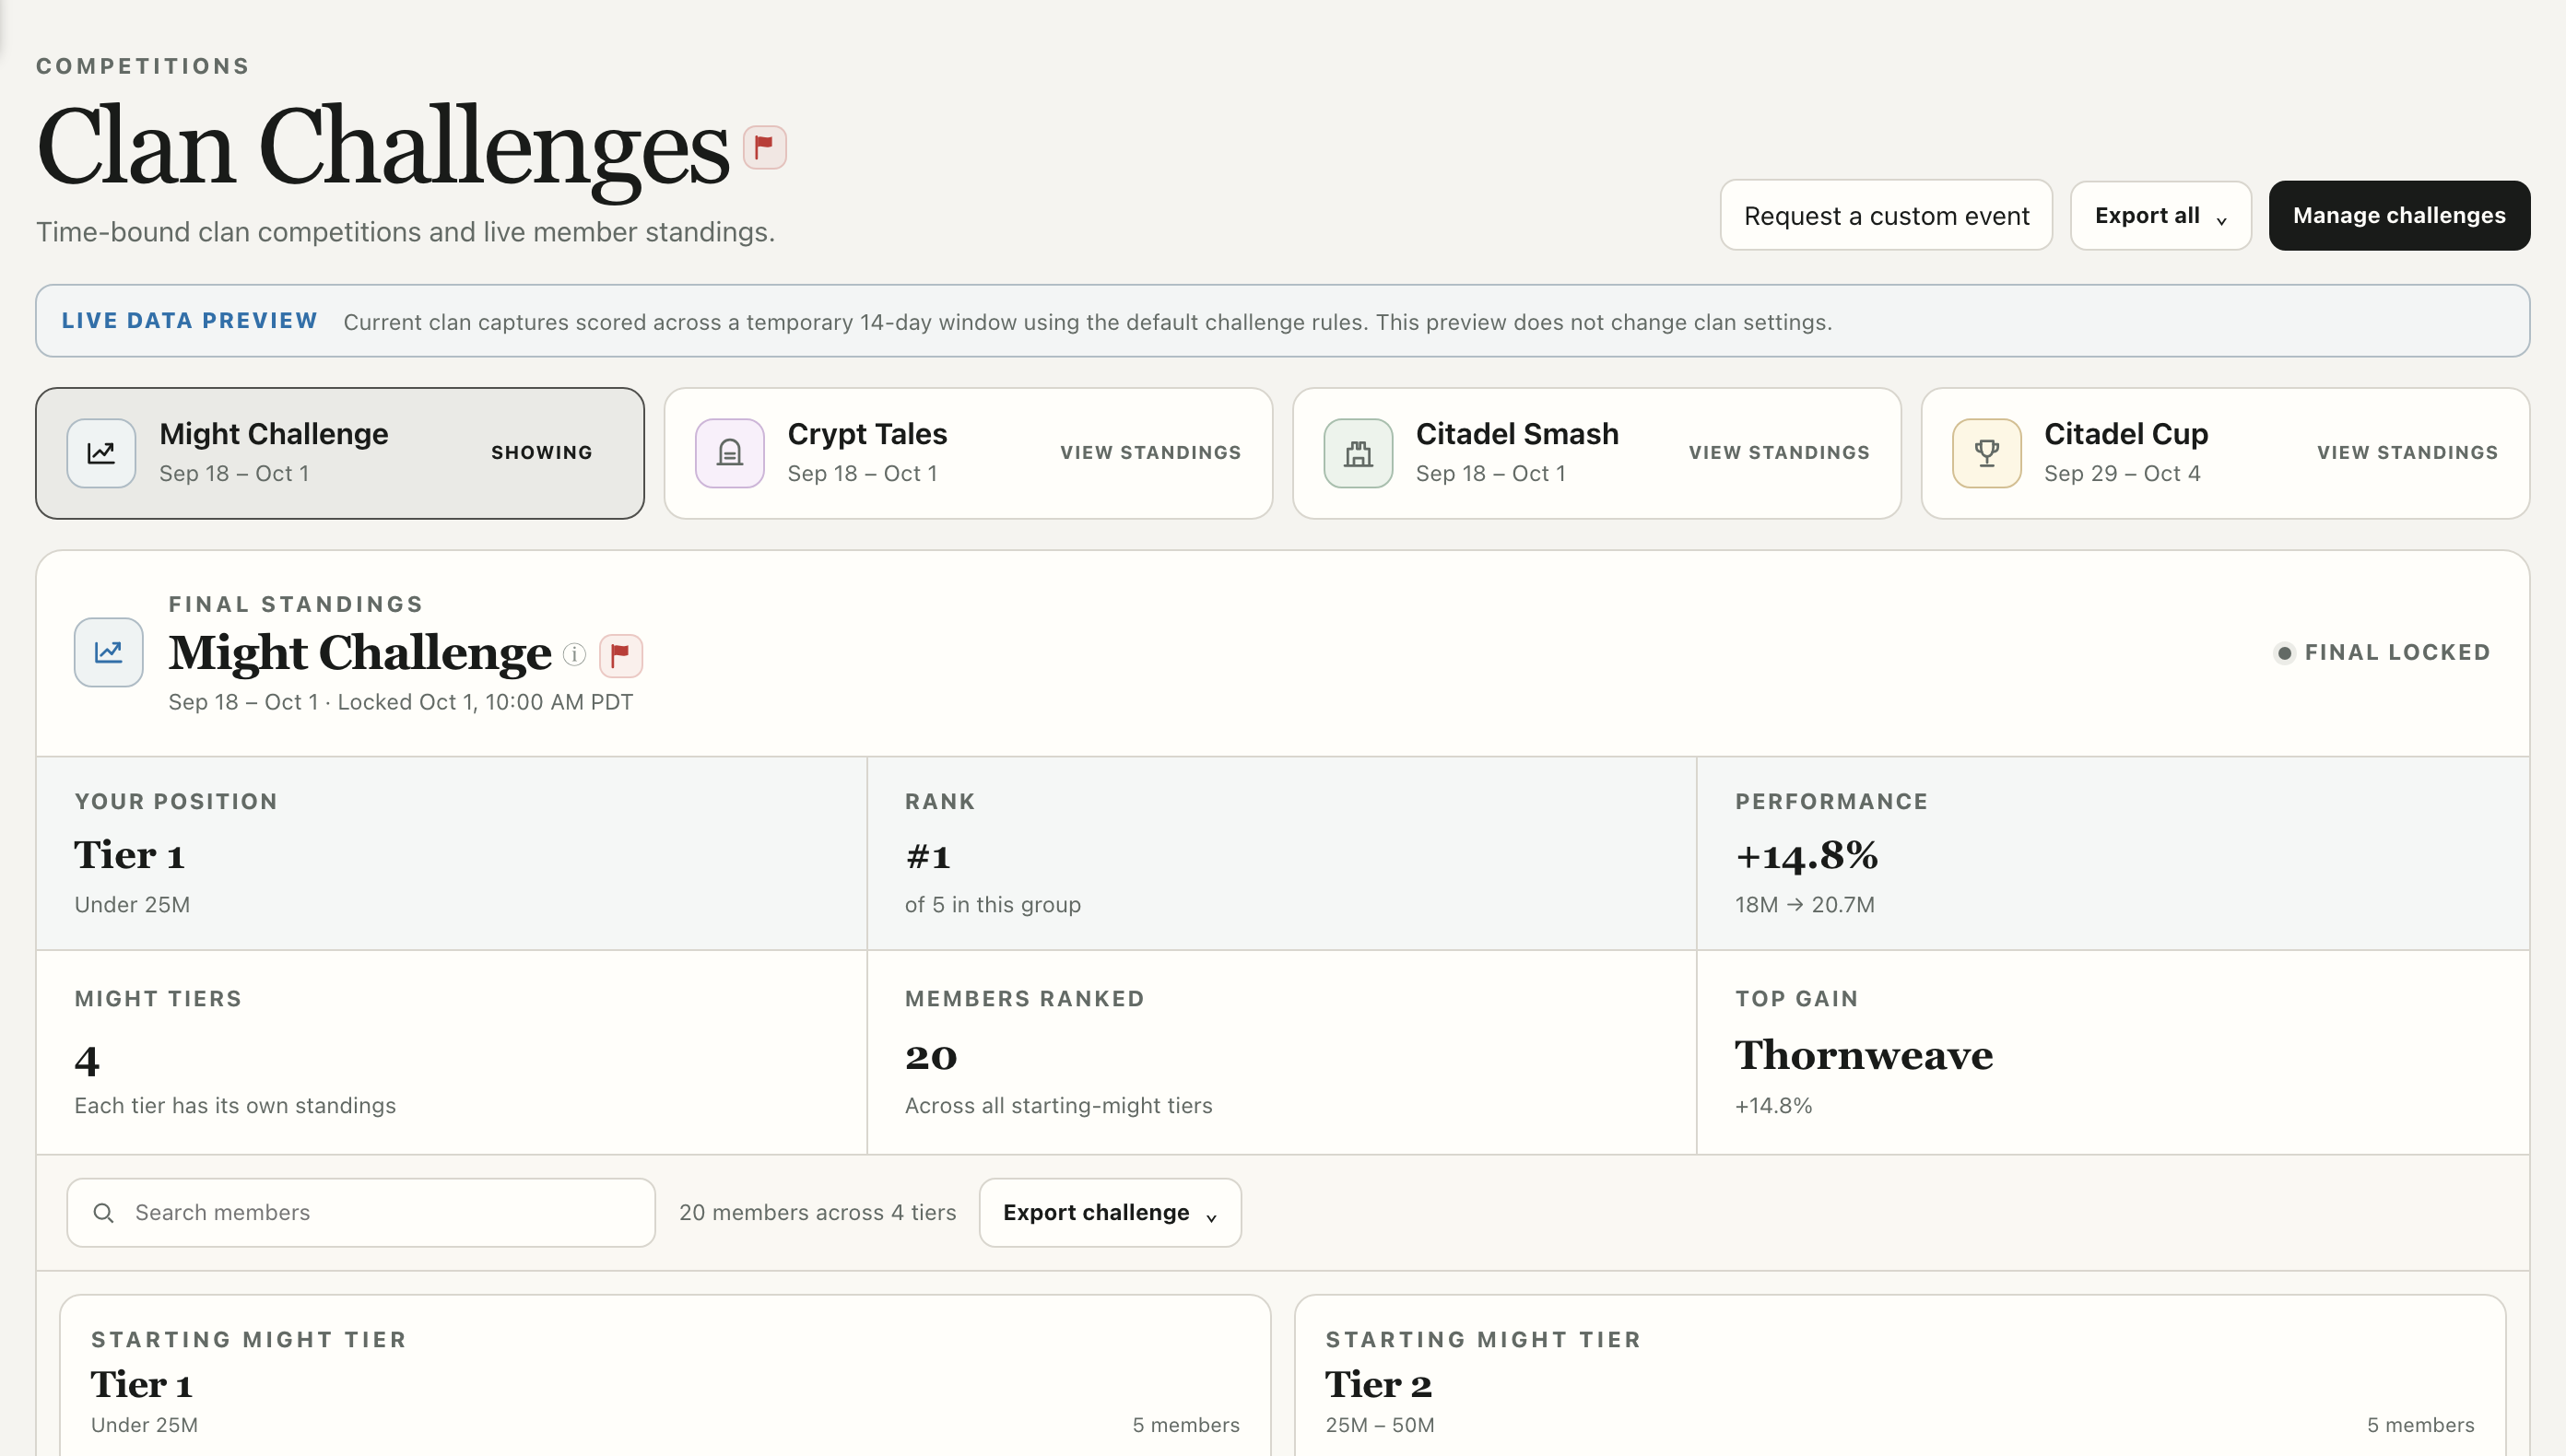Click the Tier 1 value under Your Position
Viewport: 2566px width, 1456px height.
pos(129,856)
